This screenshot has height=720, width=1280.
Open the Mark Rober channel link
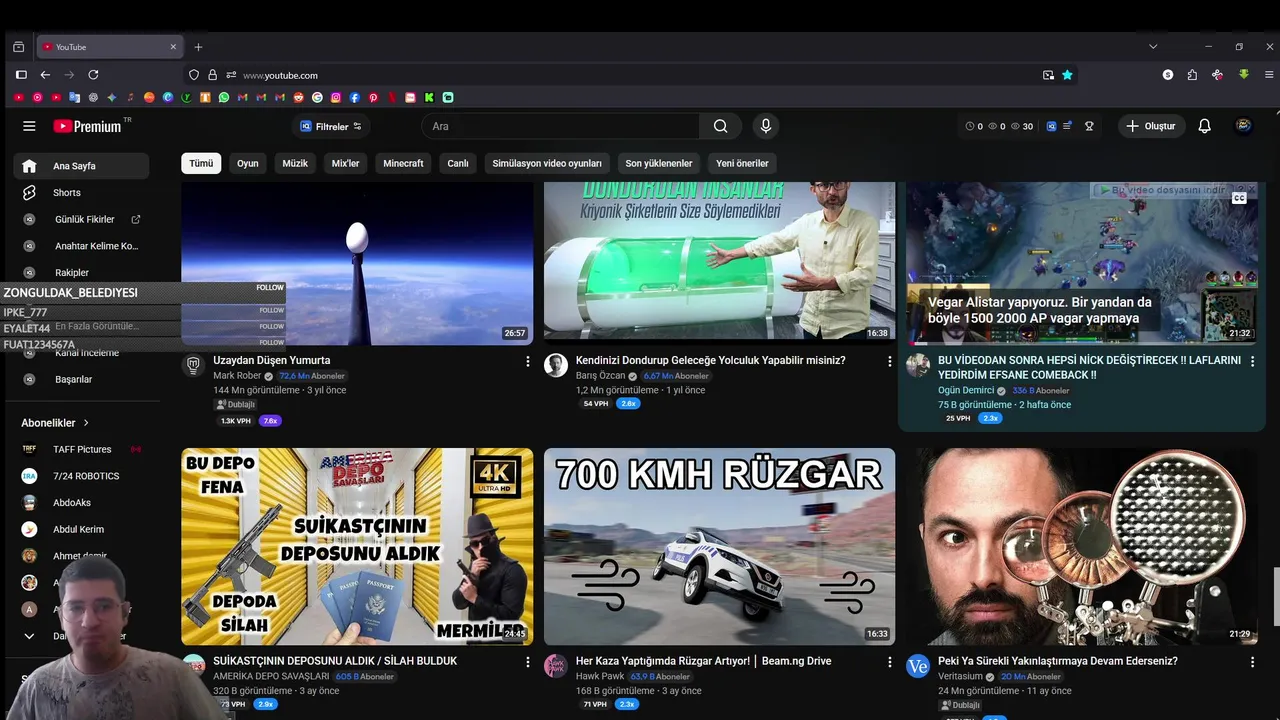[x=237, y=376]
